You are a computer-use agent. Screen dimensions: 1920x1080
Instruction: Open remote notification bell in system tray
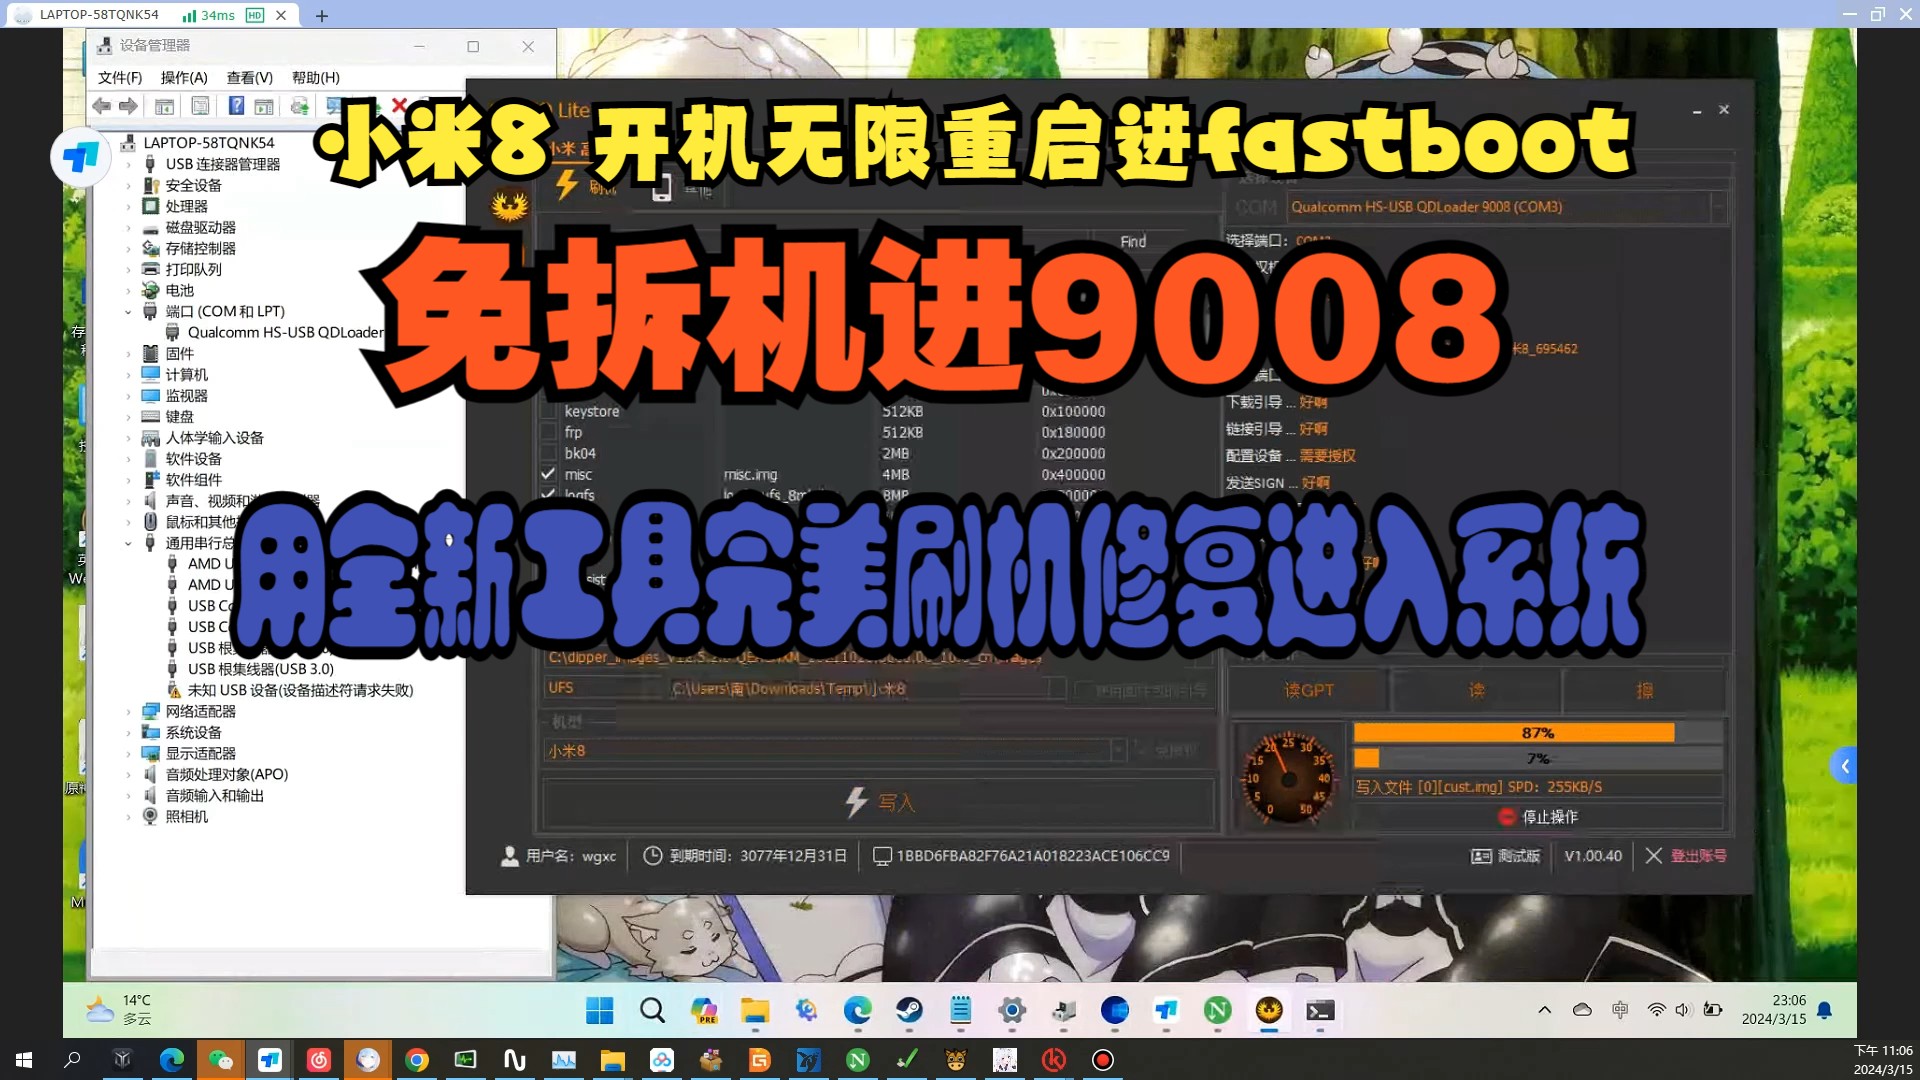[x=1824, y=1010]
